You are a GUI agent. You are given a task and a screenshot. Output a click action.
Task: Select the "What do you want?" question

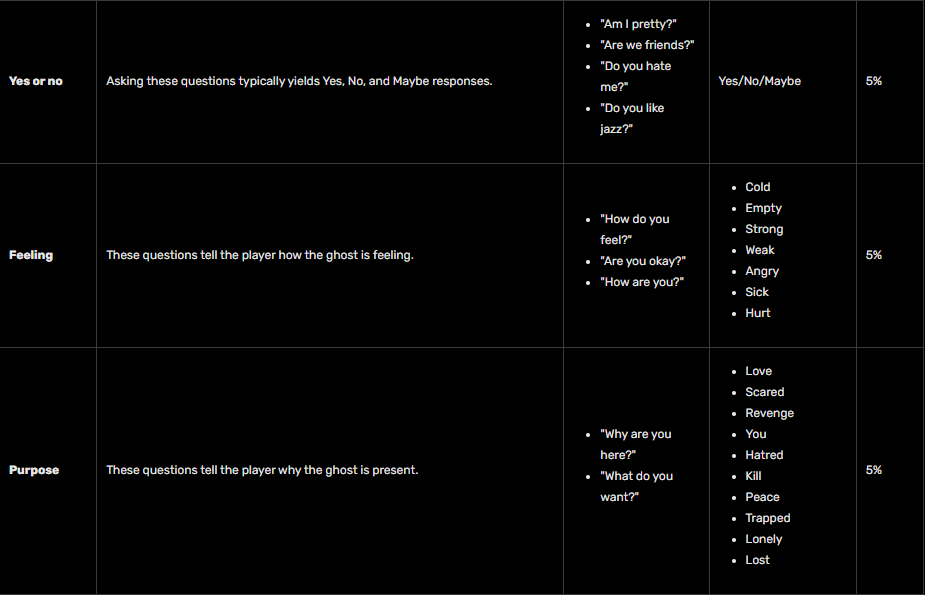point(636,486)
